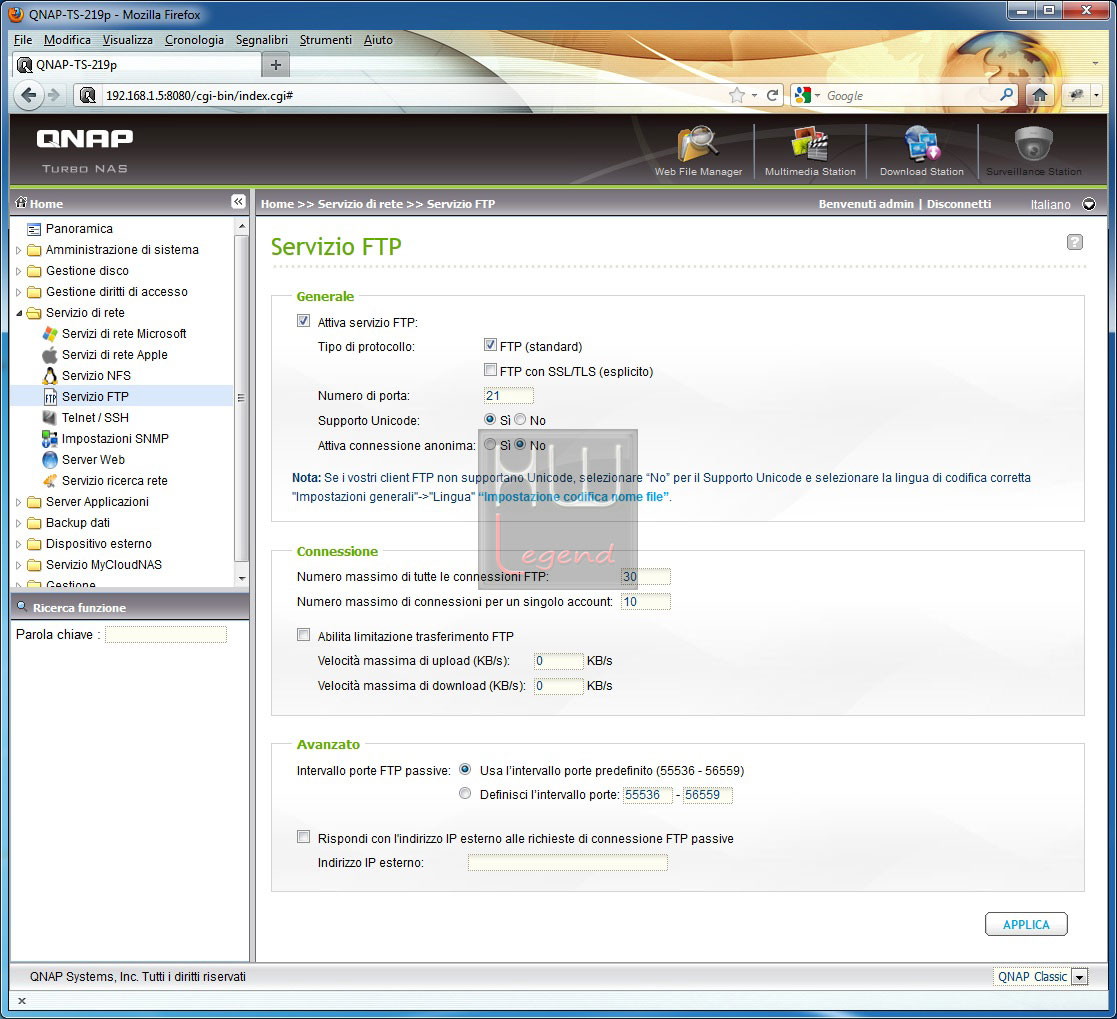Viewport: 1117px width, 1019px height.
Task: Open new tab with plus button
Action: (x=276, y=65)
